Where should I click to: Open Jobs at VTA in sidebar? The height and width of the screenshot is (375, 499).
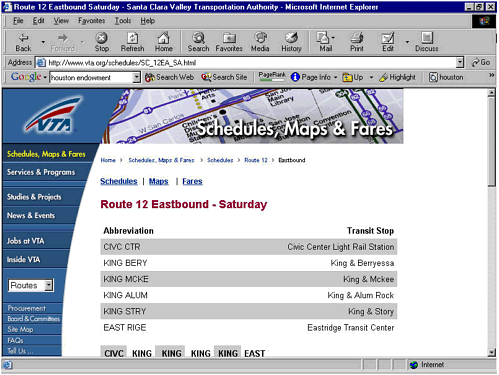click(x=25, y=241)
